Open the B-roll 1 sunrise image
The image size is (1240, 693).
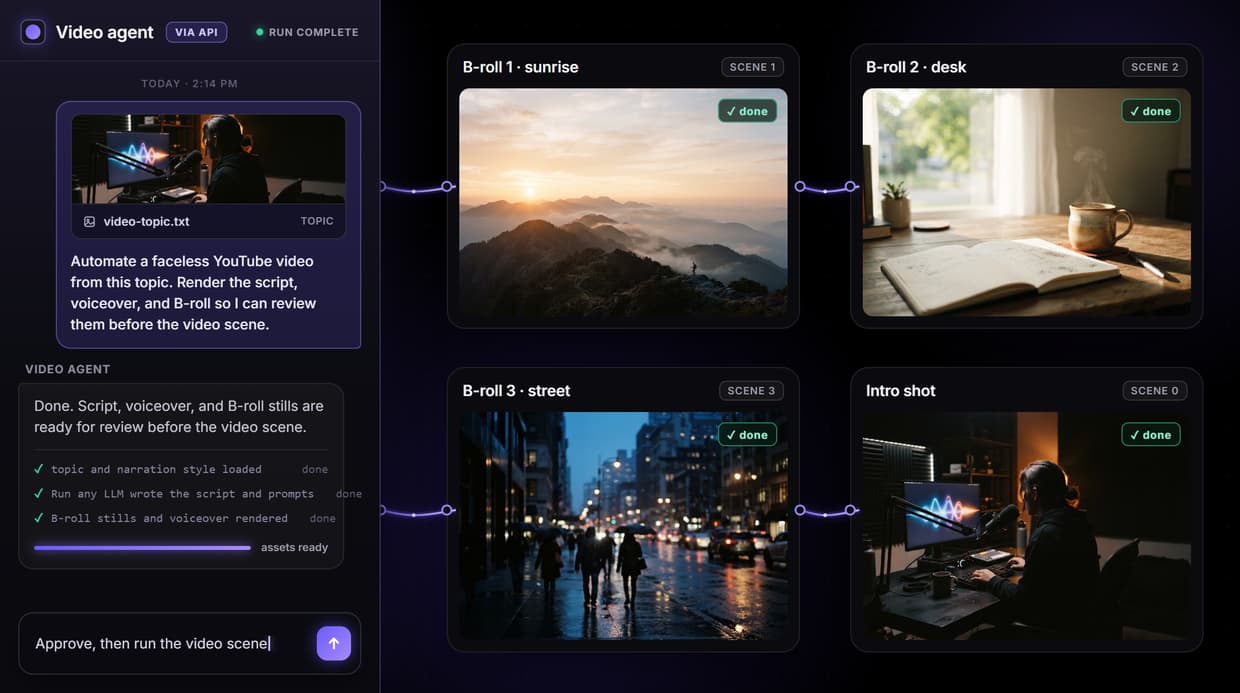click(x=623, y=203)
